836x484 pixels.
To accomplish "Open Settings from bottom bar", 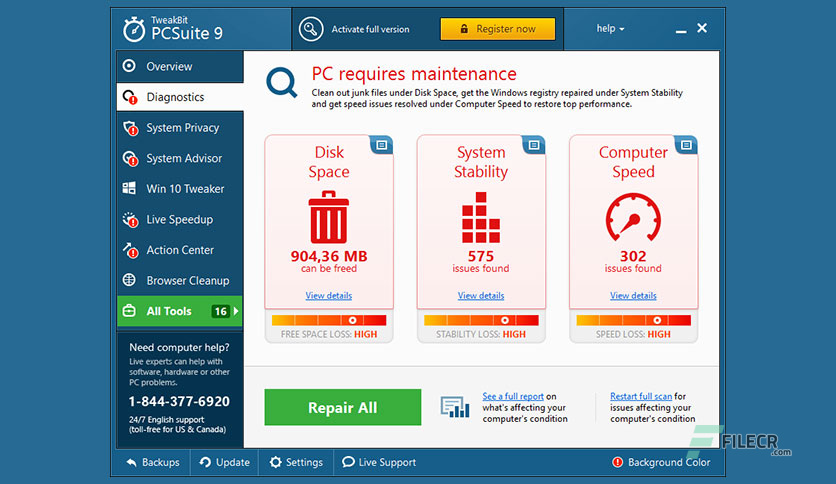I will (x=296, y=462).
